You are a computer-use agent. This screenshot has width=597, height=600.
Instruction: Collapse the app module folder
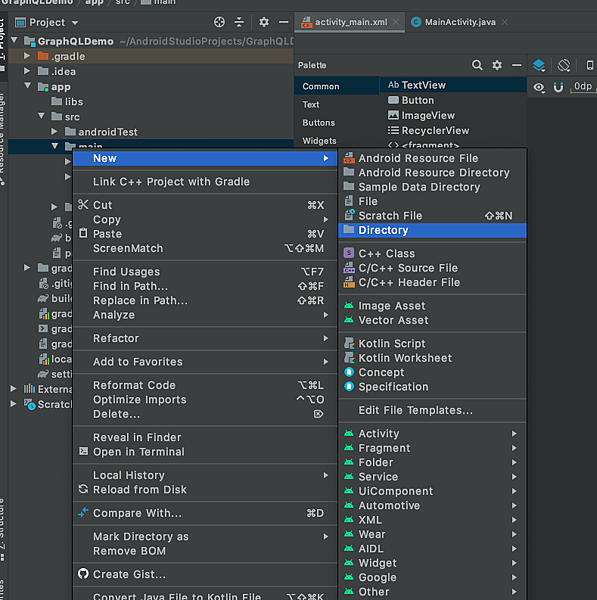coord(28,86)
